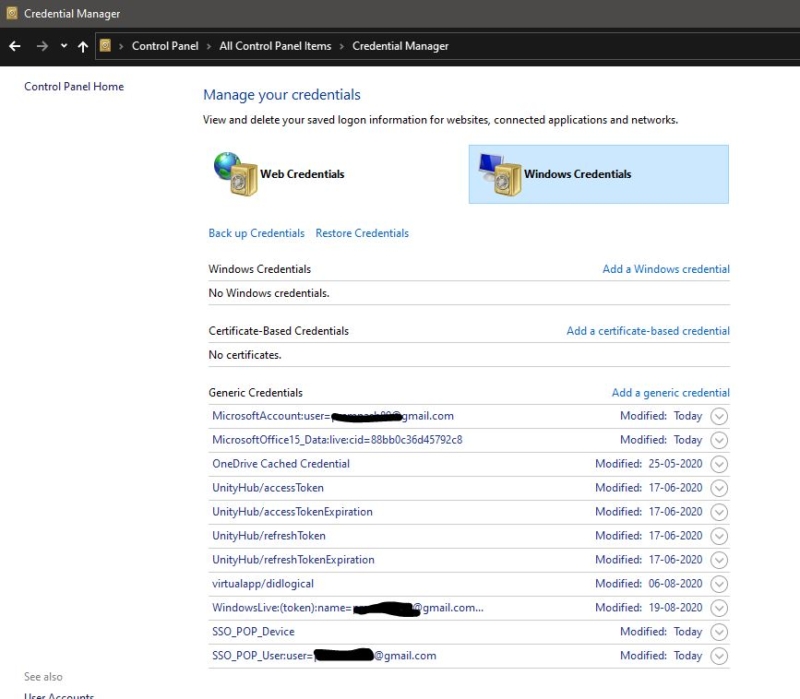Click the address bar vault icon
Viewport: 800px width, 699px height.
coord(105,46)
